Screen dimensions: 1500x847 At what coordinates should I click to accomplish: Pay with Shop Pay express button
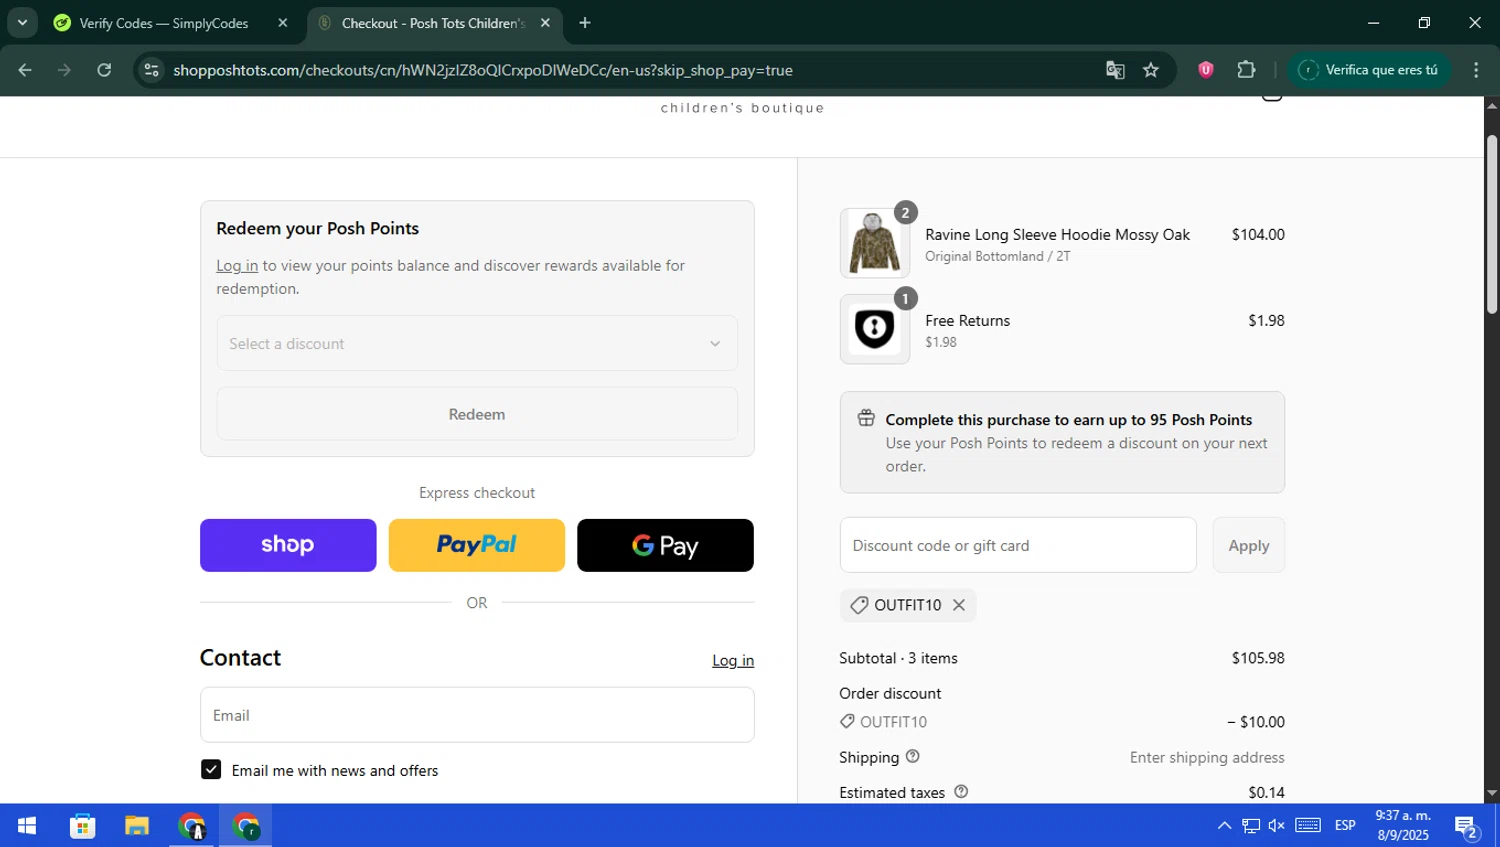(x=288, y=545)
